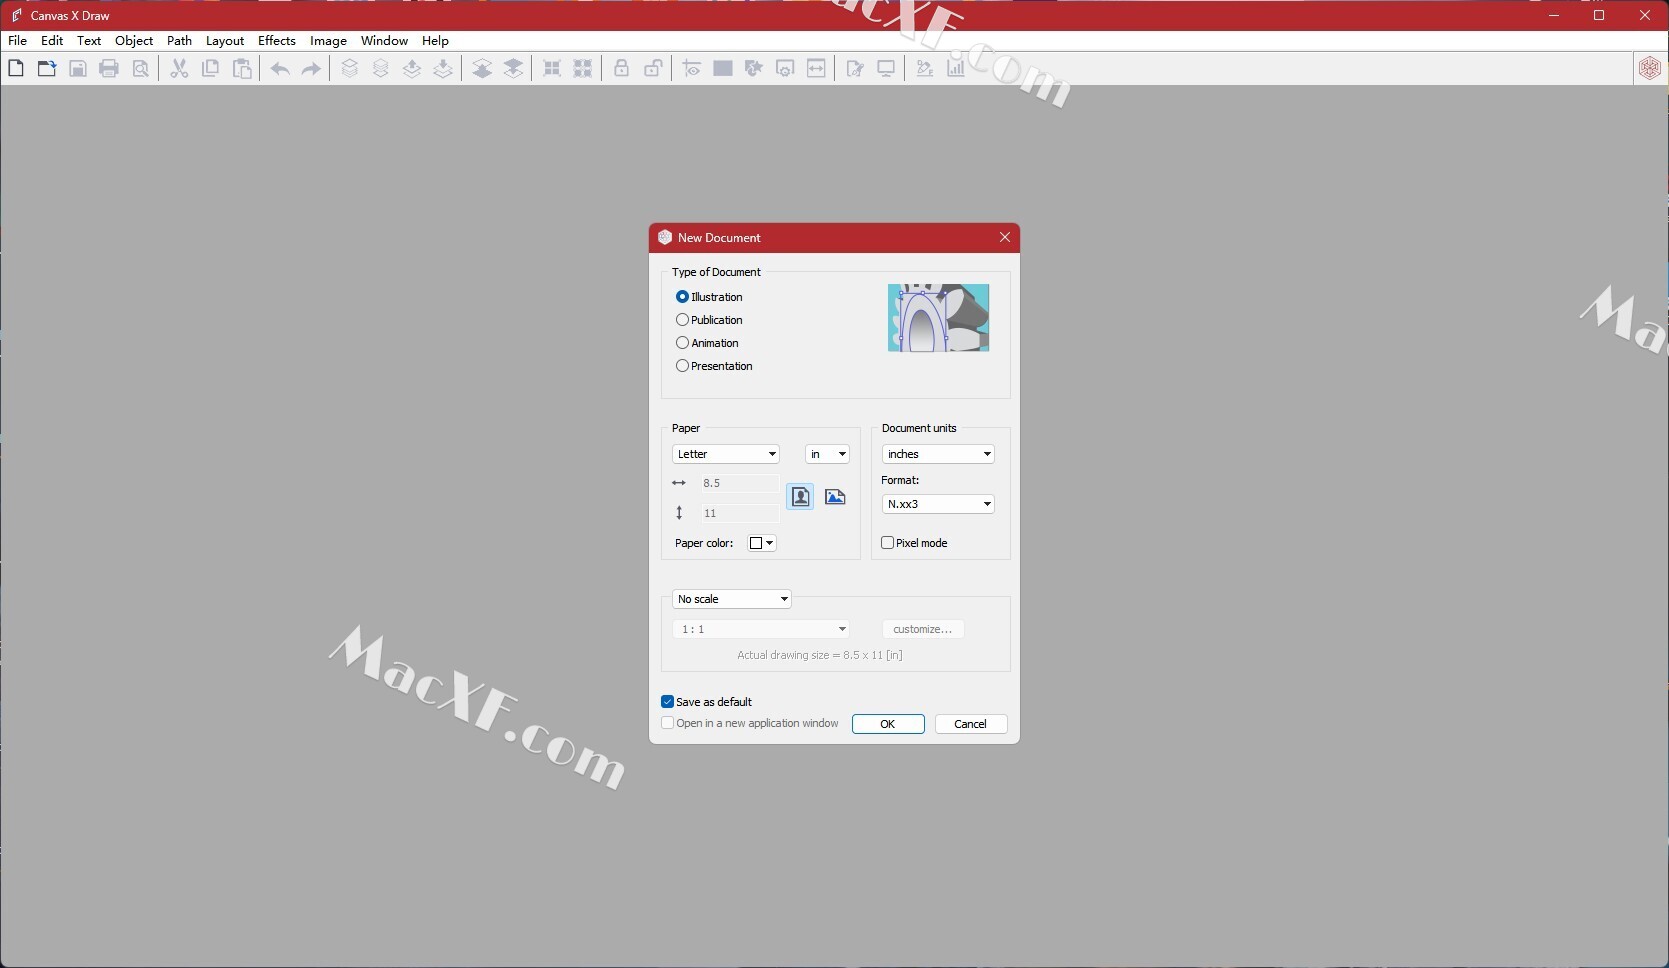Open the Image menu
The height and width of the screenshot is (968, 1669).
point(328,41)
